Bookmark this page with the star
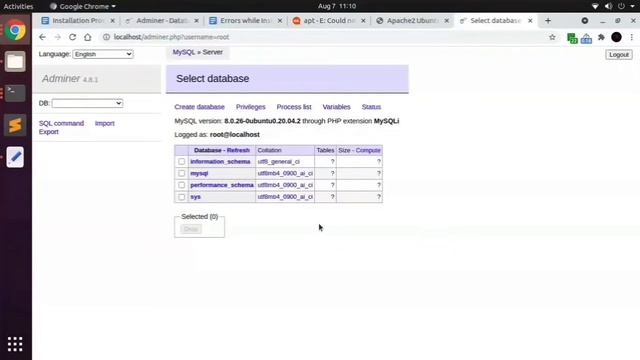This screenshot has height=360, width=640. 552,37
